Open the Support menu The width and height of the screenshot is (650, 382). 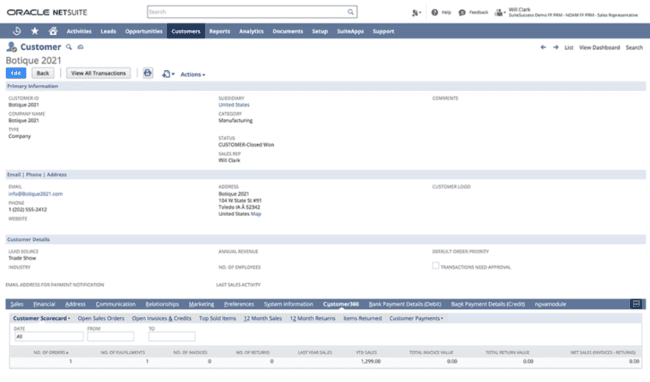pos(383,31)
